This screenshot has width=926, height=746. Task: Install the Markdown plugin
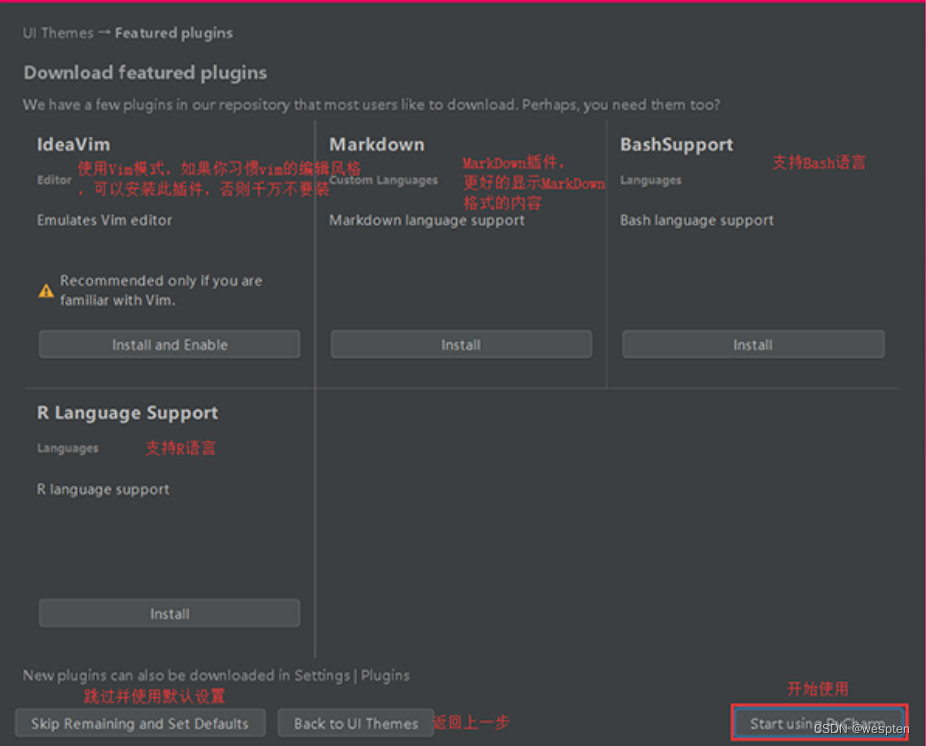[x=461, y=344]
